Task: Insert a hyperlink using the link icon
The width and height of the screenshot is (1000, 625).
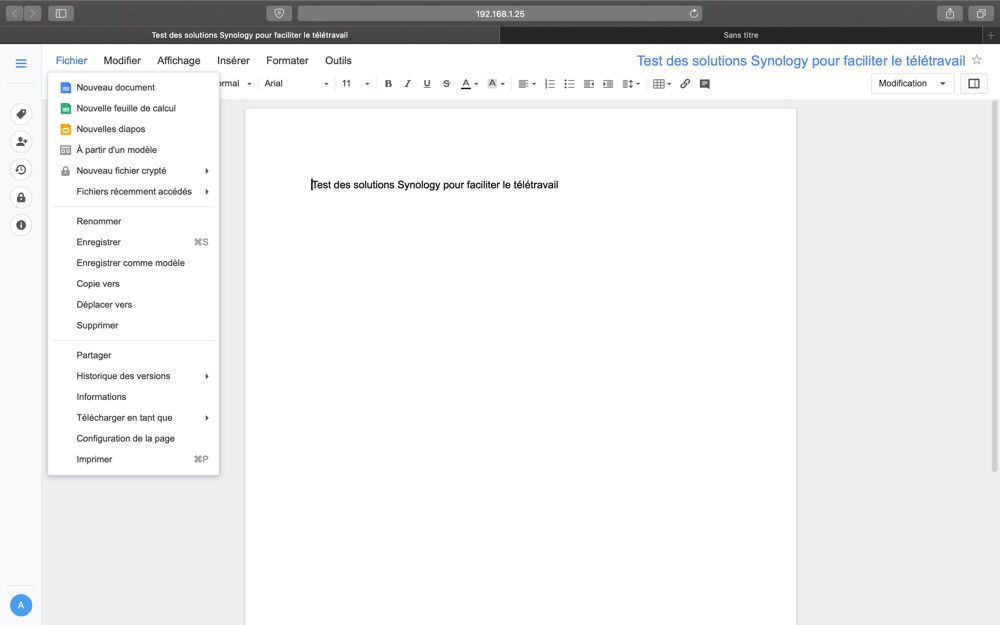Action: [685, 84]
